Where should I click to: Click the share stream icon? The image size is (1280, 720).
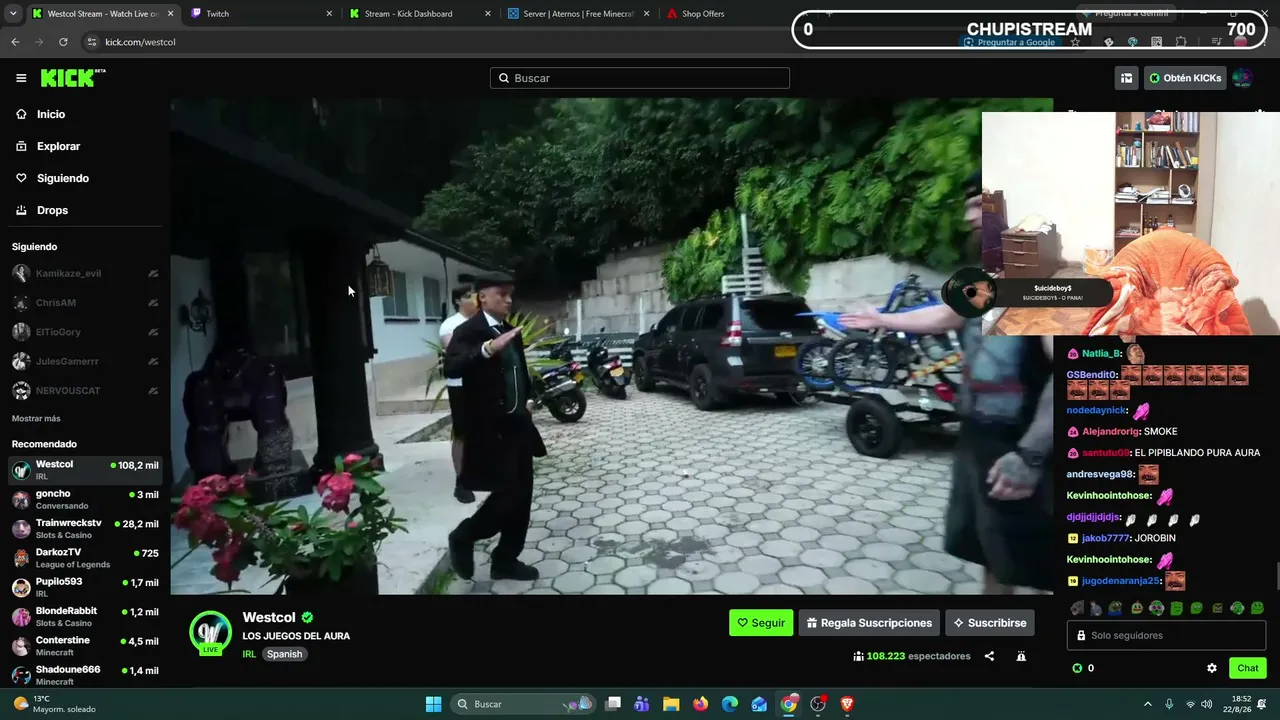pos(989,656)
